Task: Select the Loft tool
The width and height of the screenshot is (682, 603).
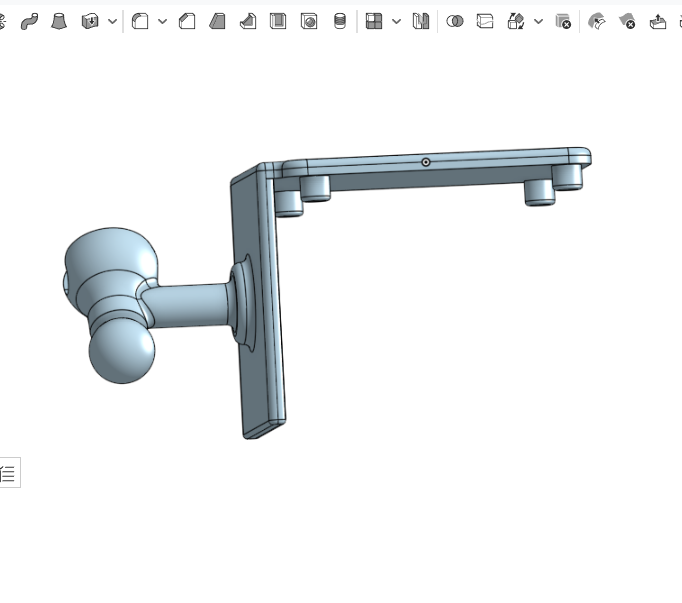Action: (x=59, y=21)
